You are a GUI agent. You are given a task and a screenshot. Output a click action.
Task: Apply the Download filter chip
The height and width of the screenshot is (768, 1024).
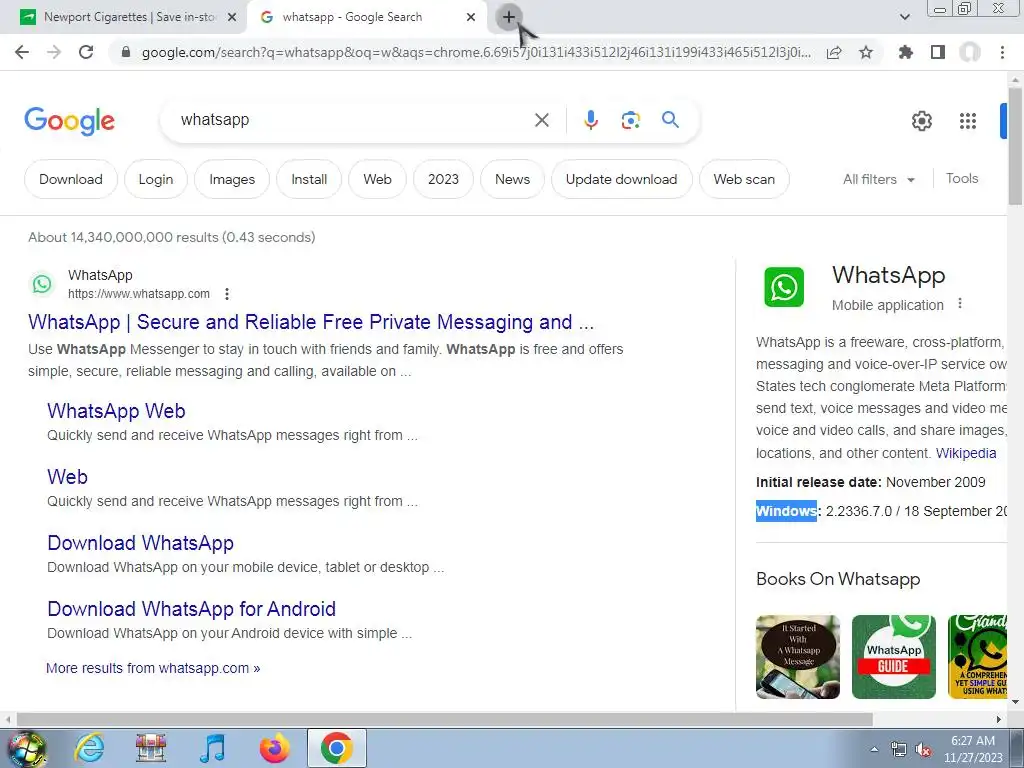71,179
